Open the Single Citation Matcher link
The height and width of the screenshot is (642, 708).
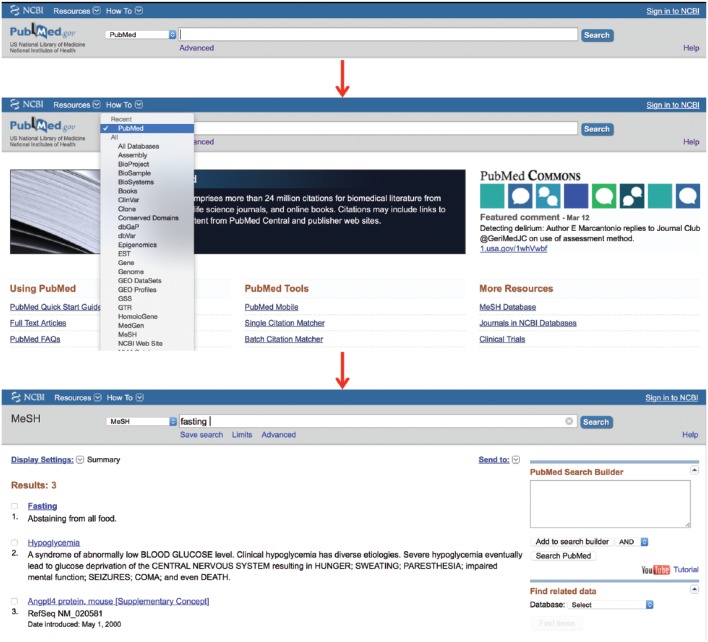(x=284, y=323)
